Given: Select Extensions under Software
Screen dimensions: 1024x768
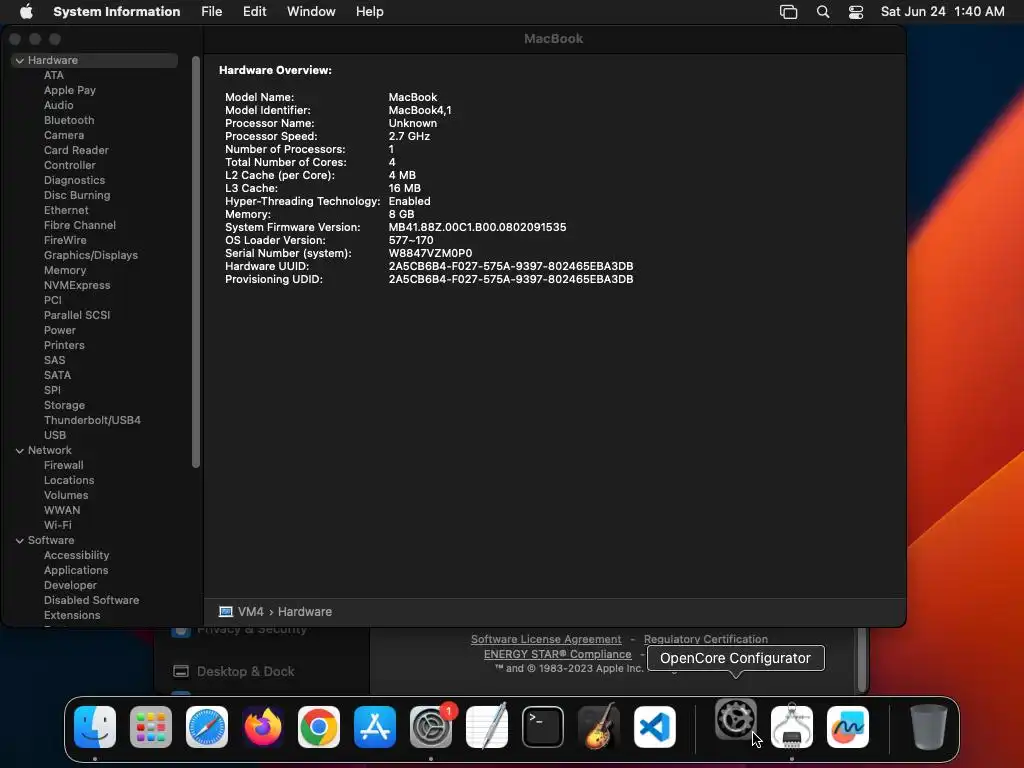Looking at the screenshot, I should point(72,616).
